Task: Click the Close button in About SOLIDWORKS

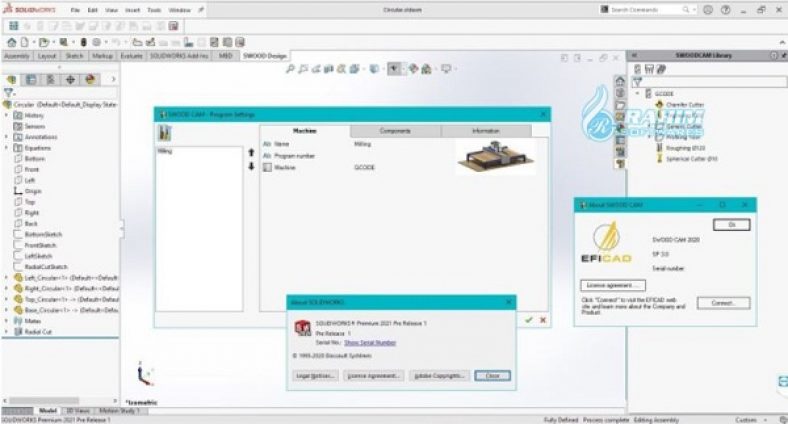Action: pos(492,376)
